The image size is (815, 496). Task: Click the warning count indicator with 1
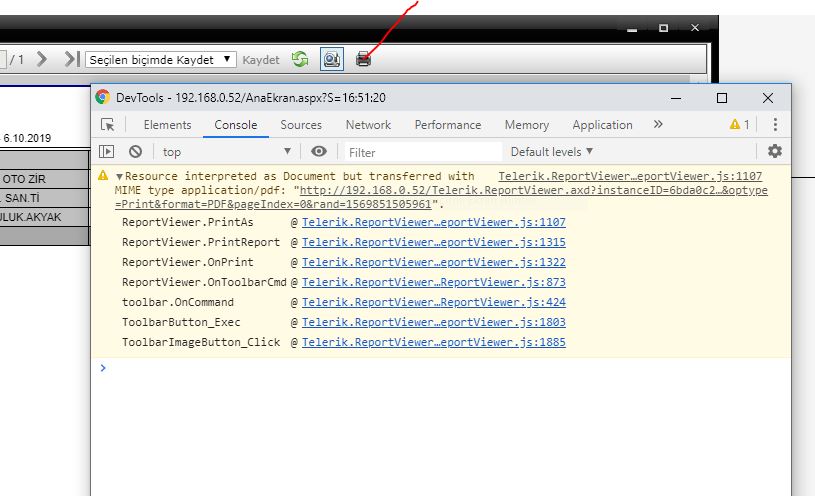coord(739,124)
